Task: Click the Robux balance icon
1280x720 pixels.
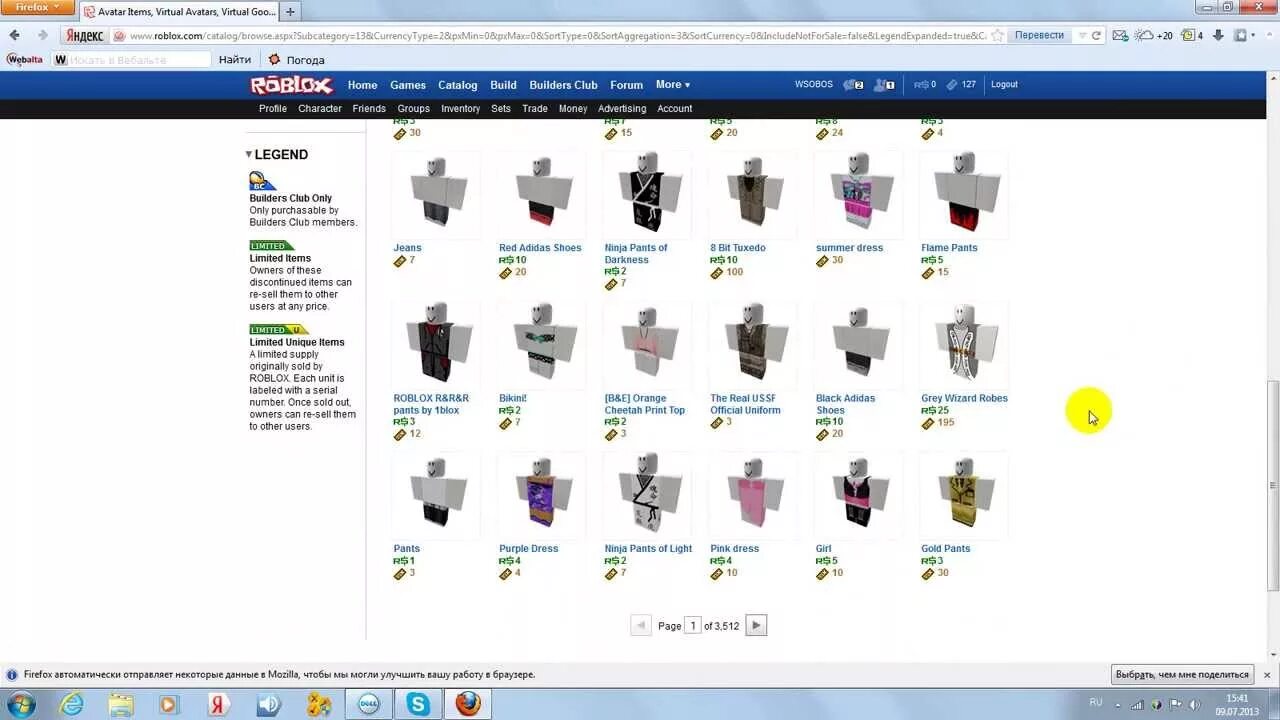Action: pyautogui.click(x=921, y=85)
